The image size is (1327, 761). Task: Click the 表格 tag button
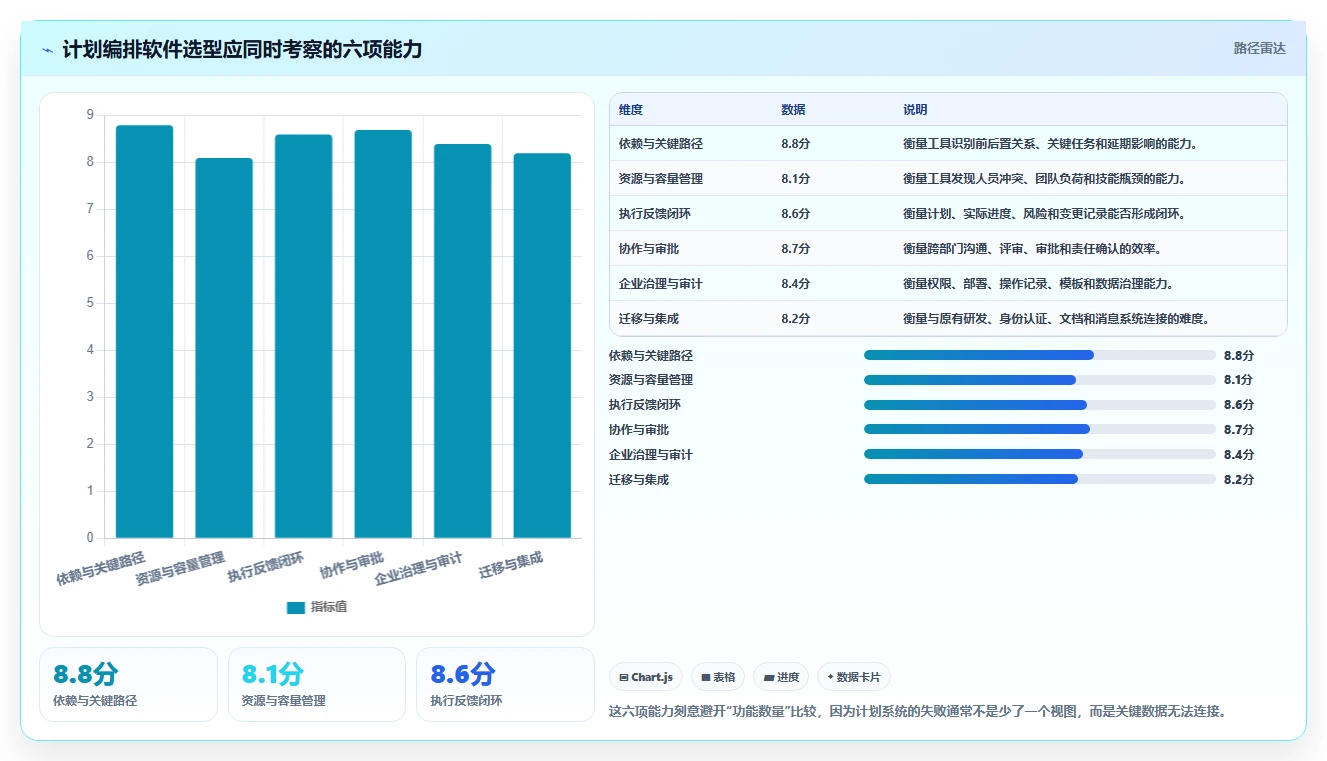[x=718, y=677]
